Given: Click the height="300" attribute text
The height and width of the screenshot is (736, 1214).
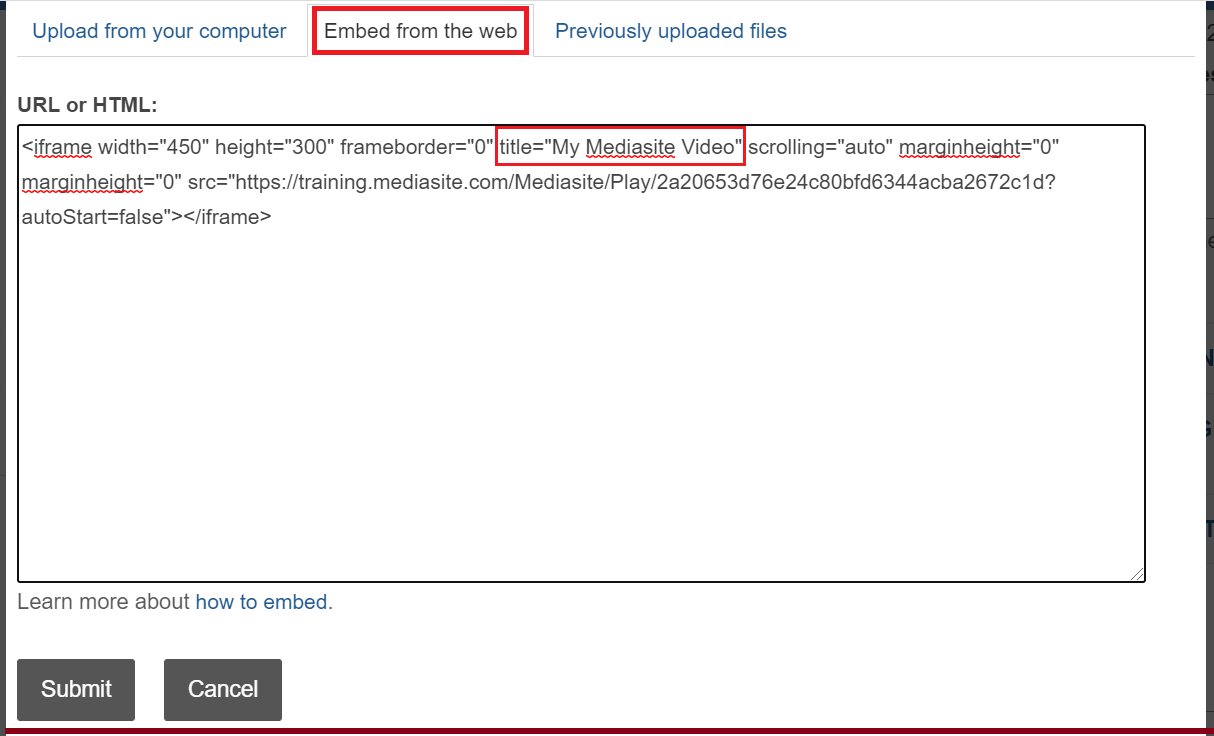Looking at the screenshot, I should 274,148.
